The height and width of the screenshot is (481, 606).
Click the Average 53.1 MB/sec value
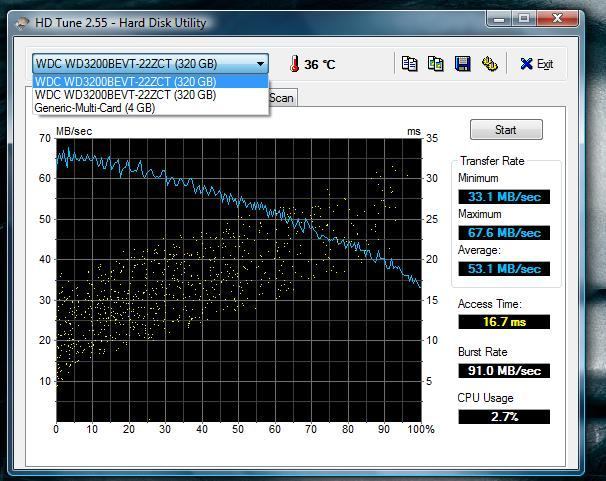[504, 269]
